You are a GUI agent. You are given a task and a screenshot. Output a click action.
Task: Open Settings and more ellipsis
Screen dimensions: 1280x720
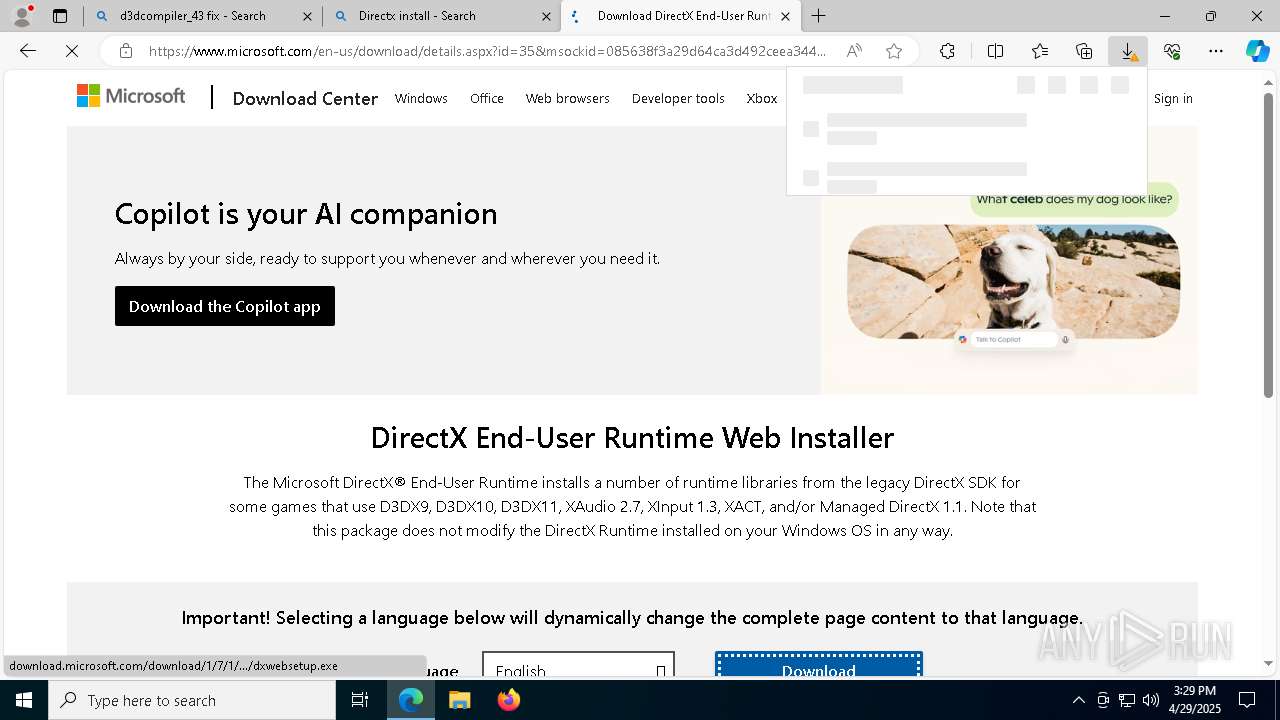pos(1216,51)
